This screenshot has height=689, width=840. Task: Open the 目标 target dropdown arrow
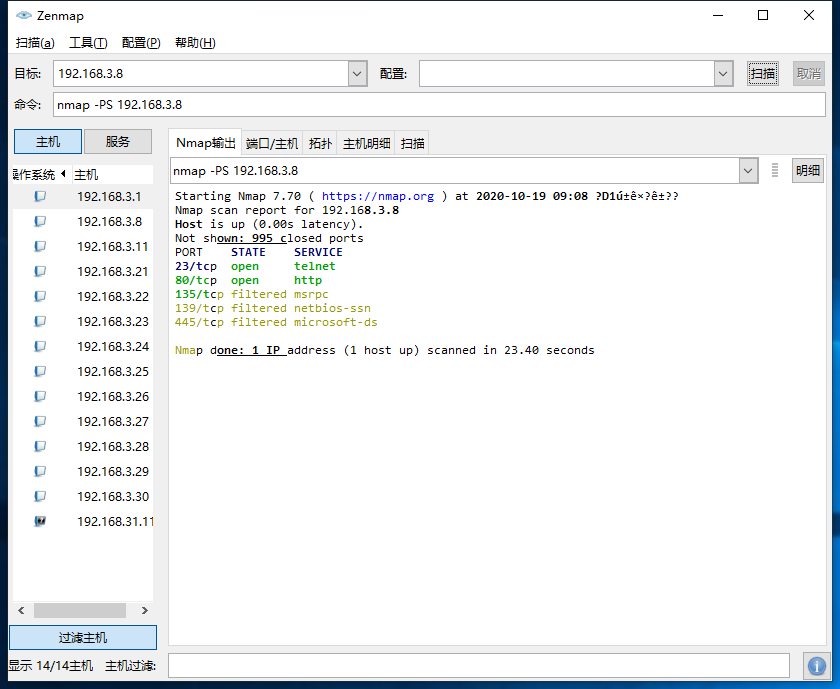(357, 73)
